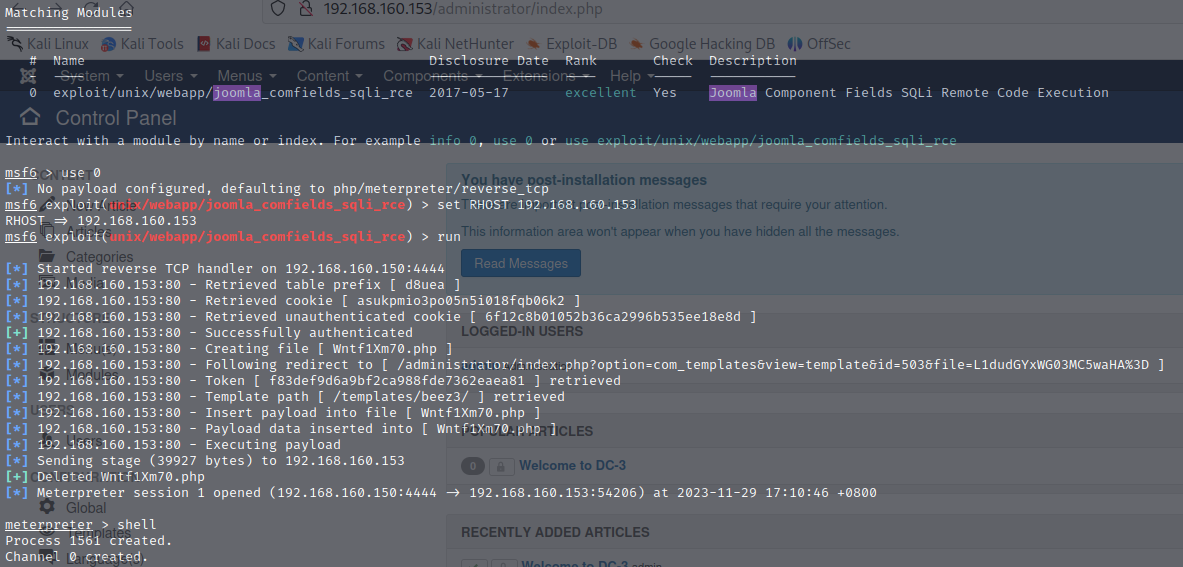This screenshot has width=1183, height=567.
Task: Expand the Components dropdown menu
Action: (433, 76)
